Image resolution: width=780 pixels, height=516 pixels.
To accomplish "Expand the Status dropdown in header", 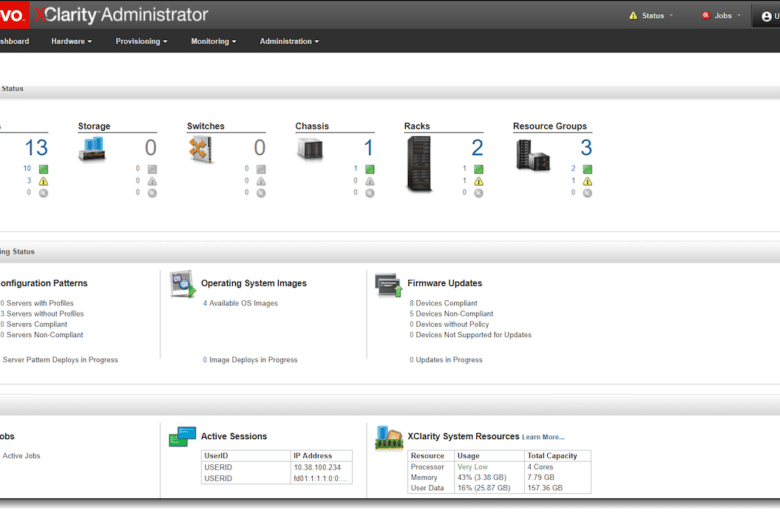I will [651, 15].
